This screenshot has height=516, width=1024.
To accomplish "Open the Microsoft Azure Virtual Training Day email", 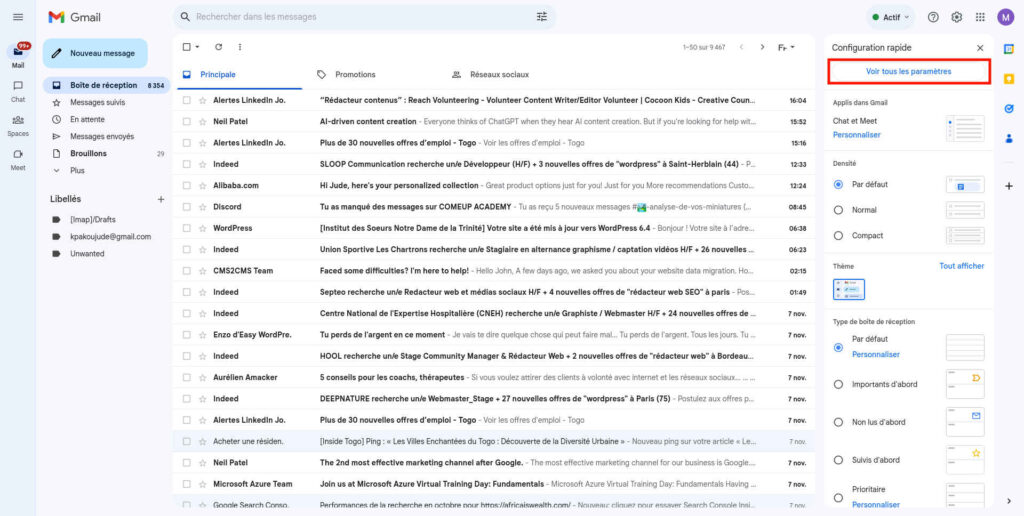I will pos(494,484).
